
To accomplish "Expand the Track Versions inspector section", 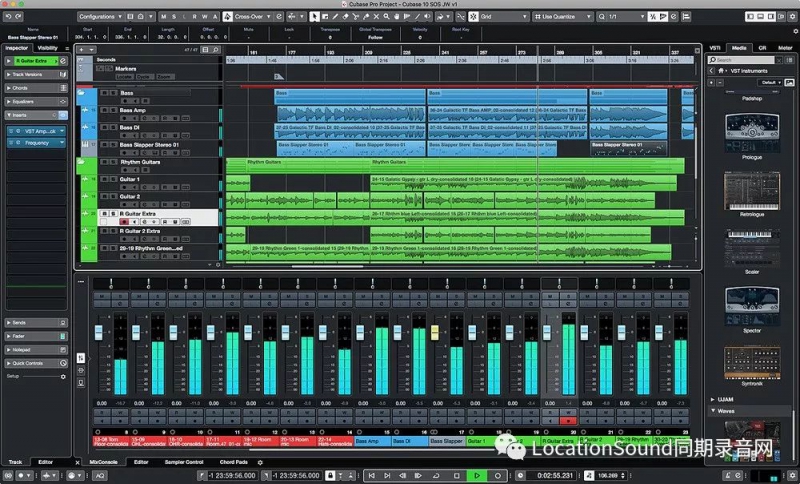I will [36, 74].
